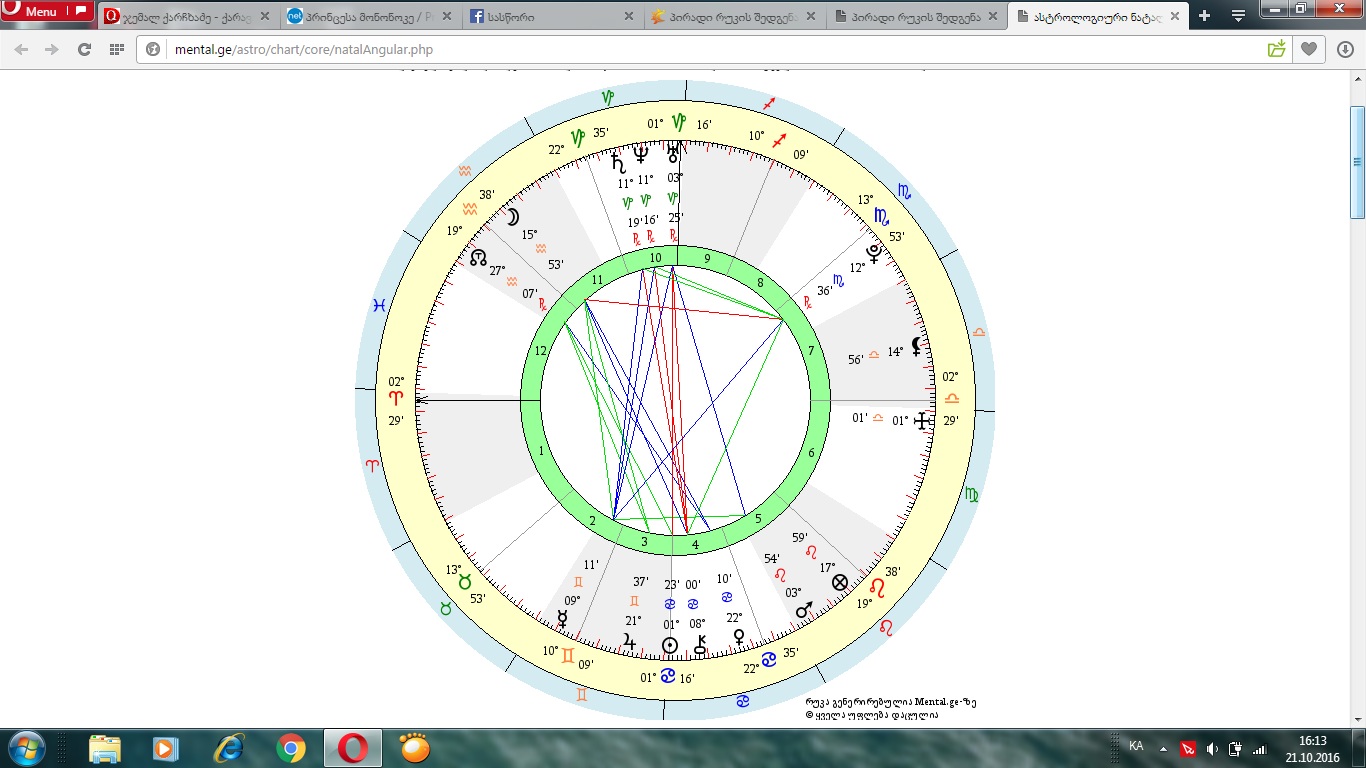Select the Chiron key glyph
Viewport: 1366px width, 768px height.
[700, 646]
